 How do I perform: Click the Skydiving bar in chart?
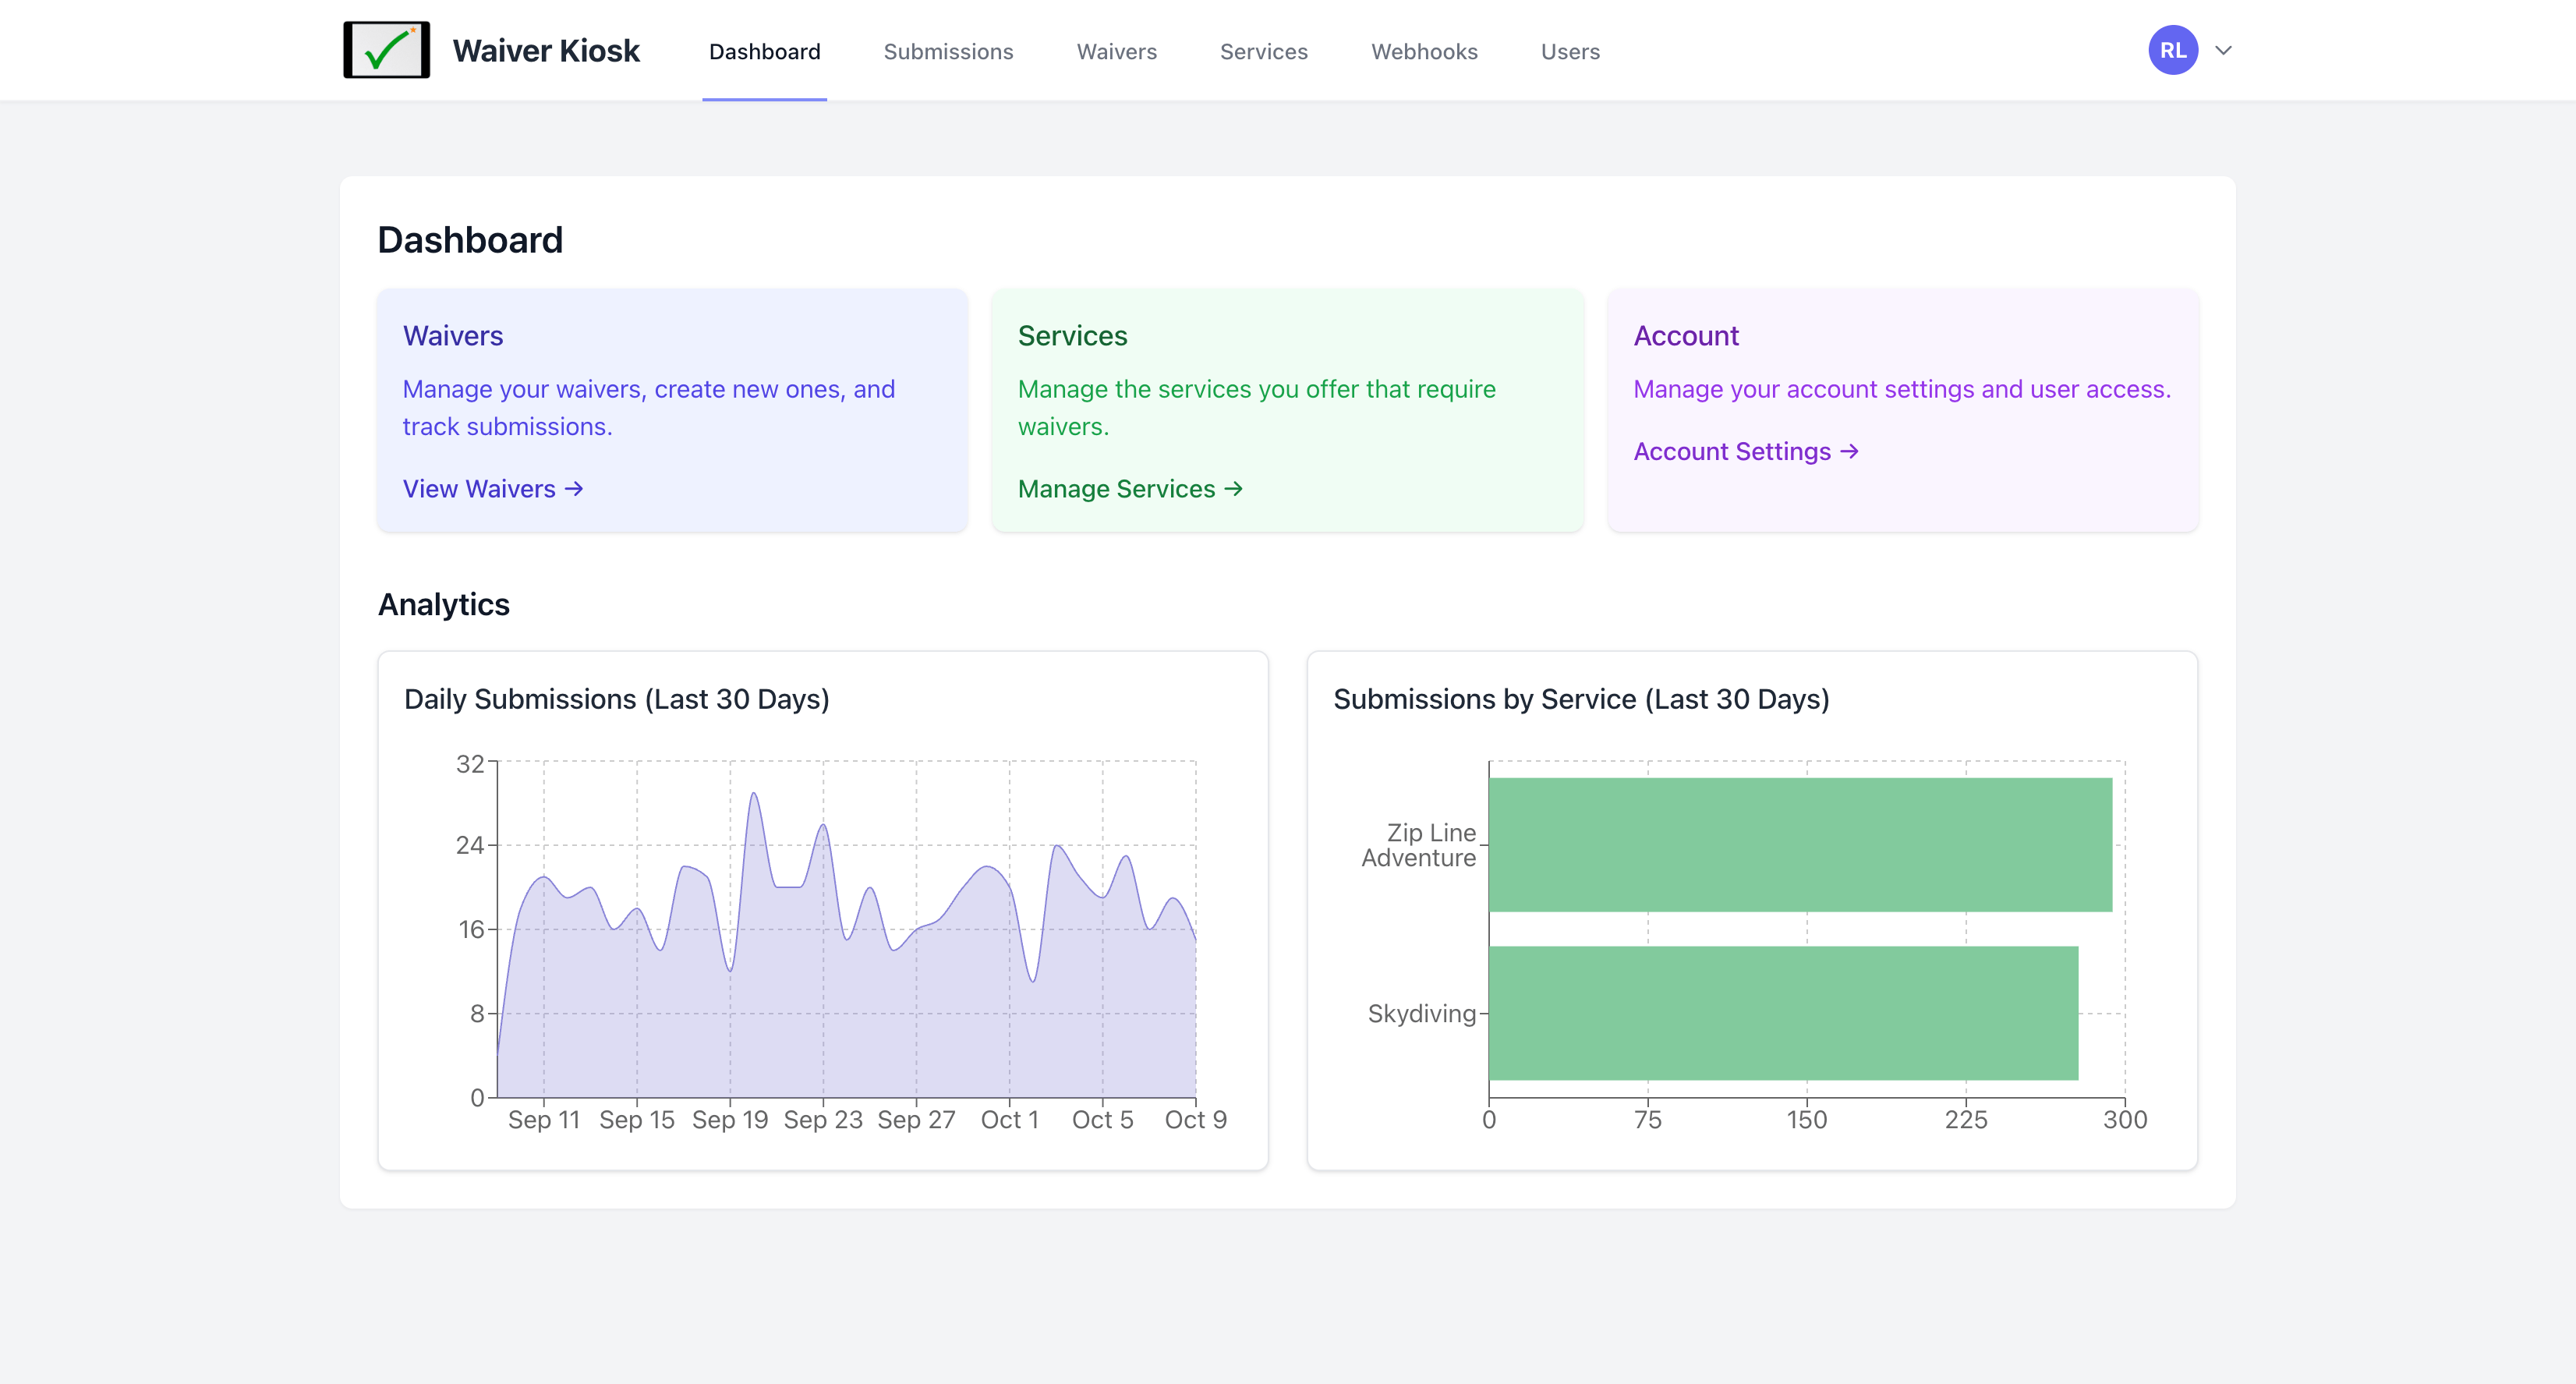pyautogui.click(x=1782, y=1012)
